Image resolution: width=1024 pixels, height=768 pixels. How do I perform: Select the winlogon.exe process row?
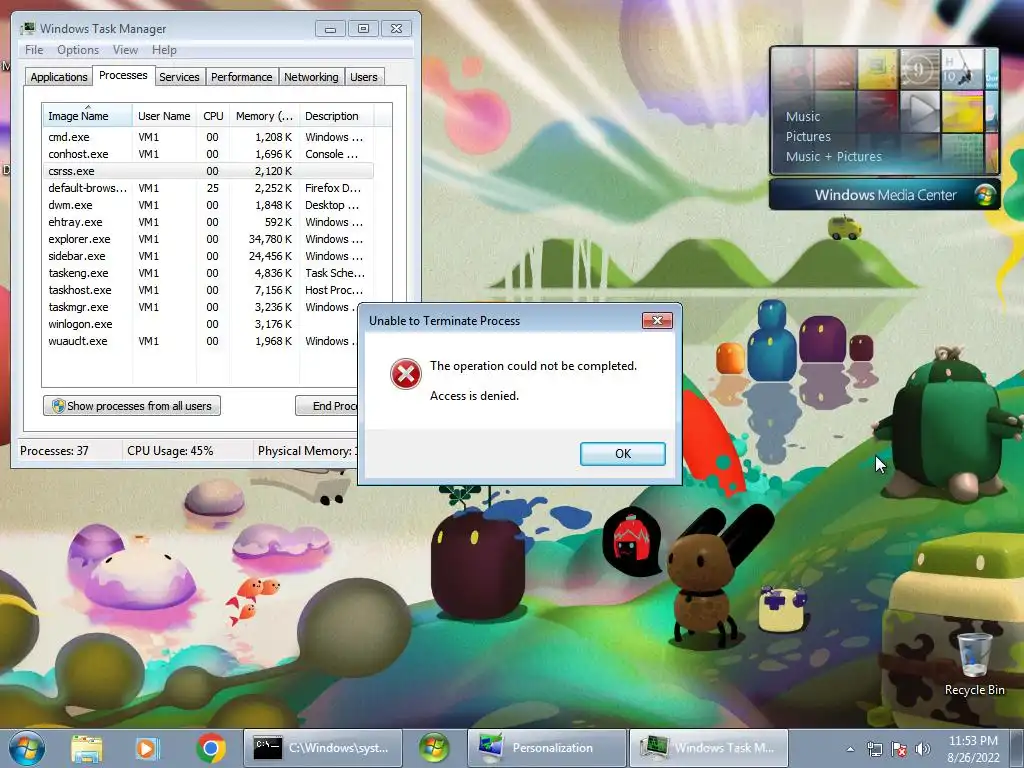(202, 324)
